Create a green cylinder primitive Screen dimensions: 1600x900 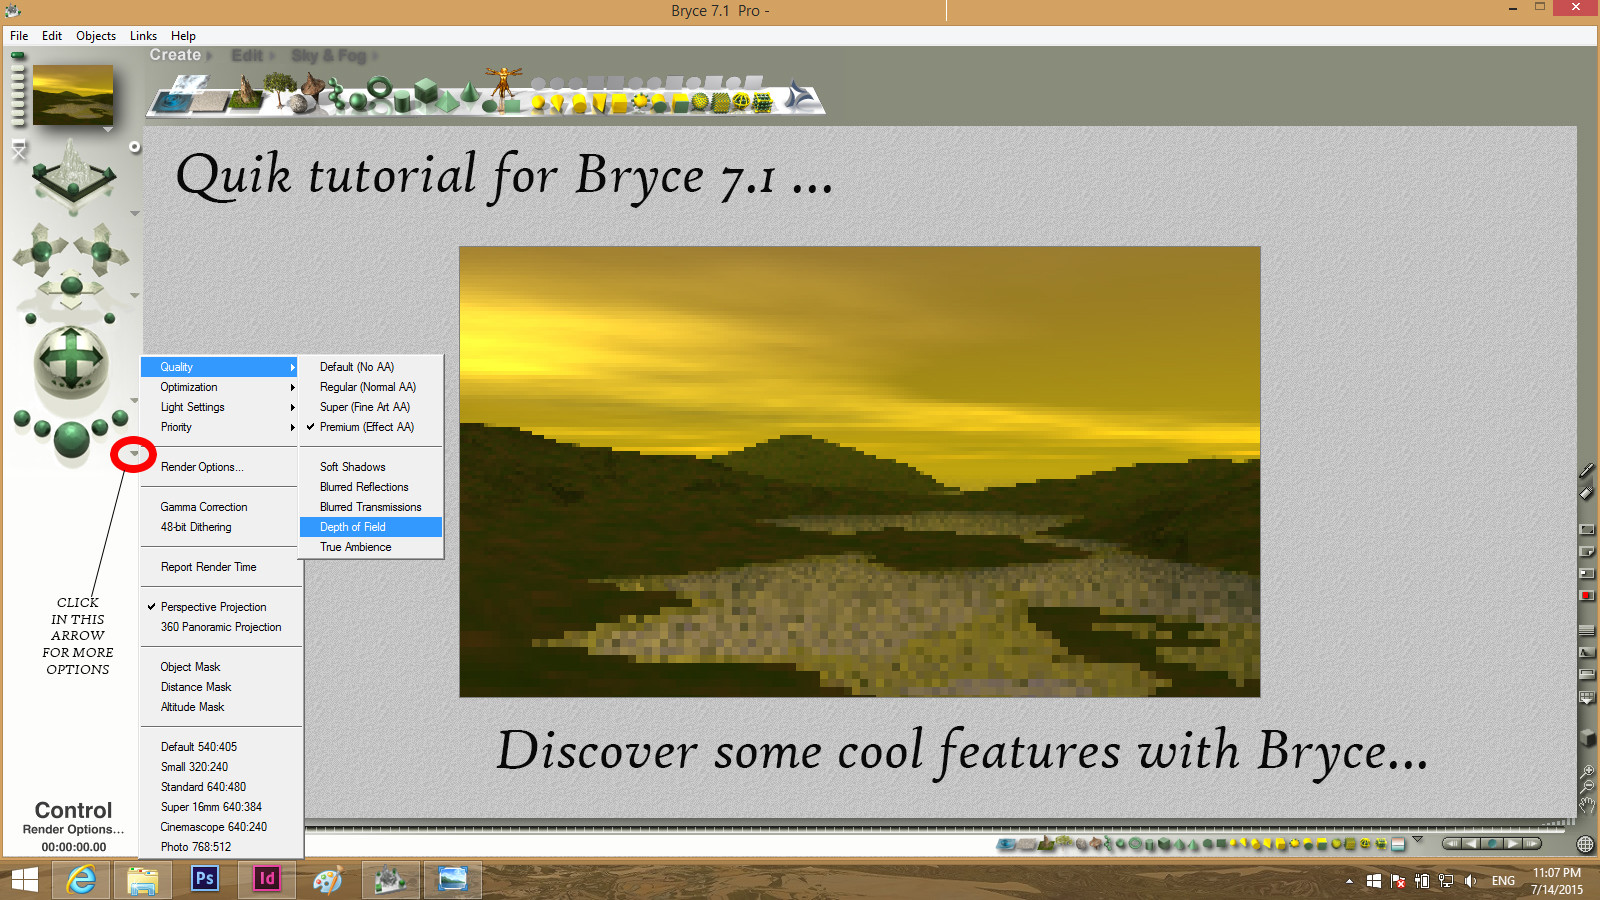coord(402,101)
